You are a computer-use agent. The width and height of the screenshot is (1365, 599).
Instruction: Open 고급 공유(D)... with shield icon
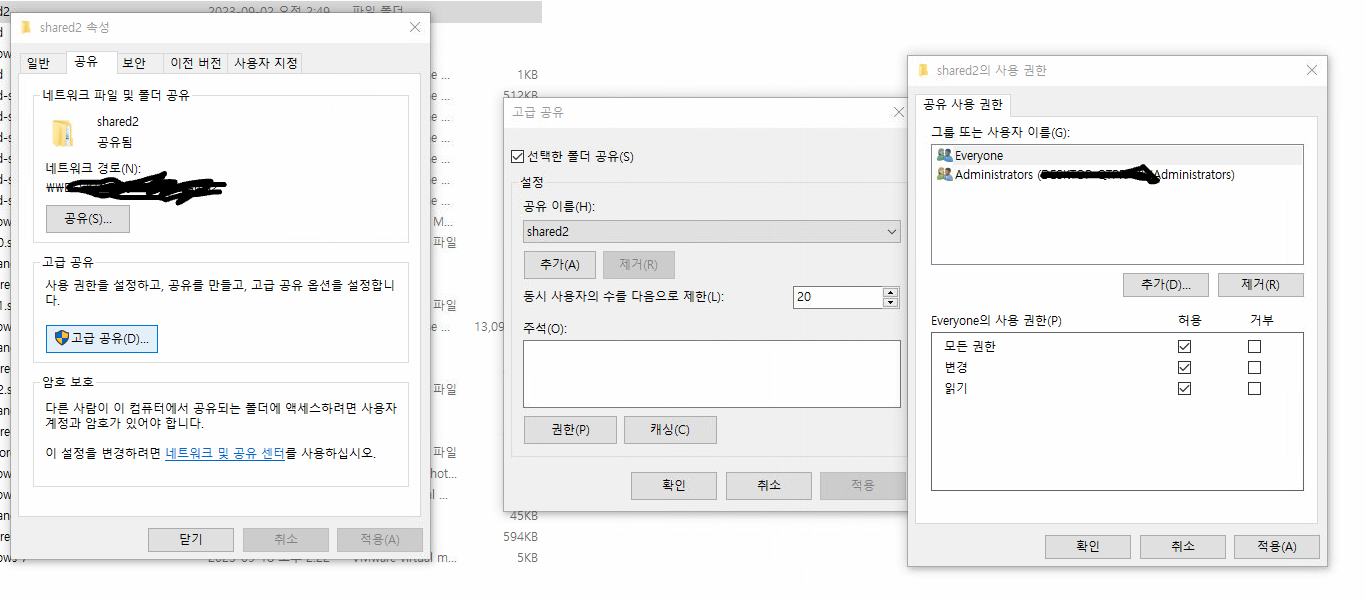pos(102,338)
